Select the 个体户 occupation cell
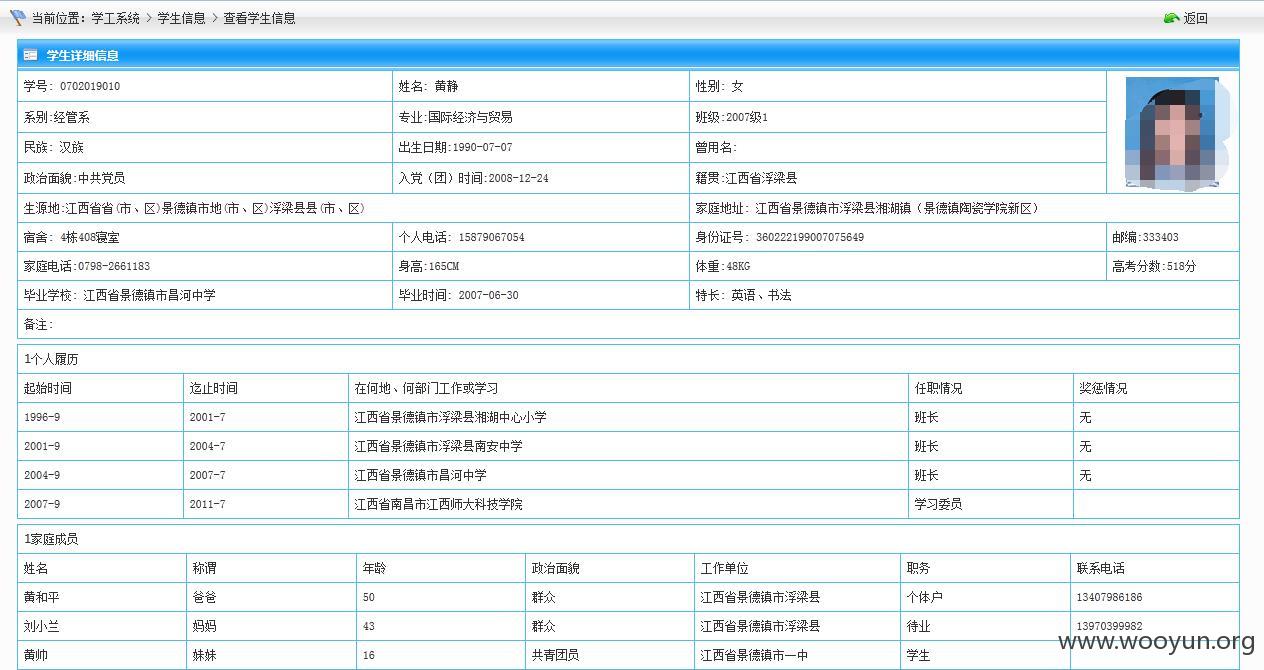This screenshot has height=670, width=1264. coord(985,597)
